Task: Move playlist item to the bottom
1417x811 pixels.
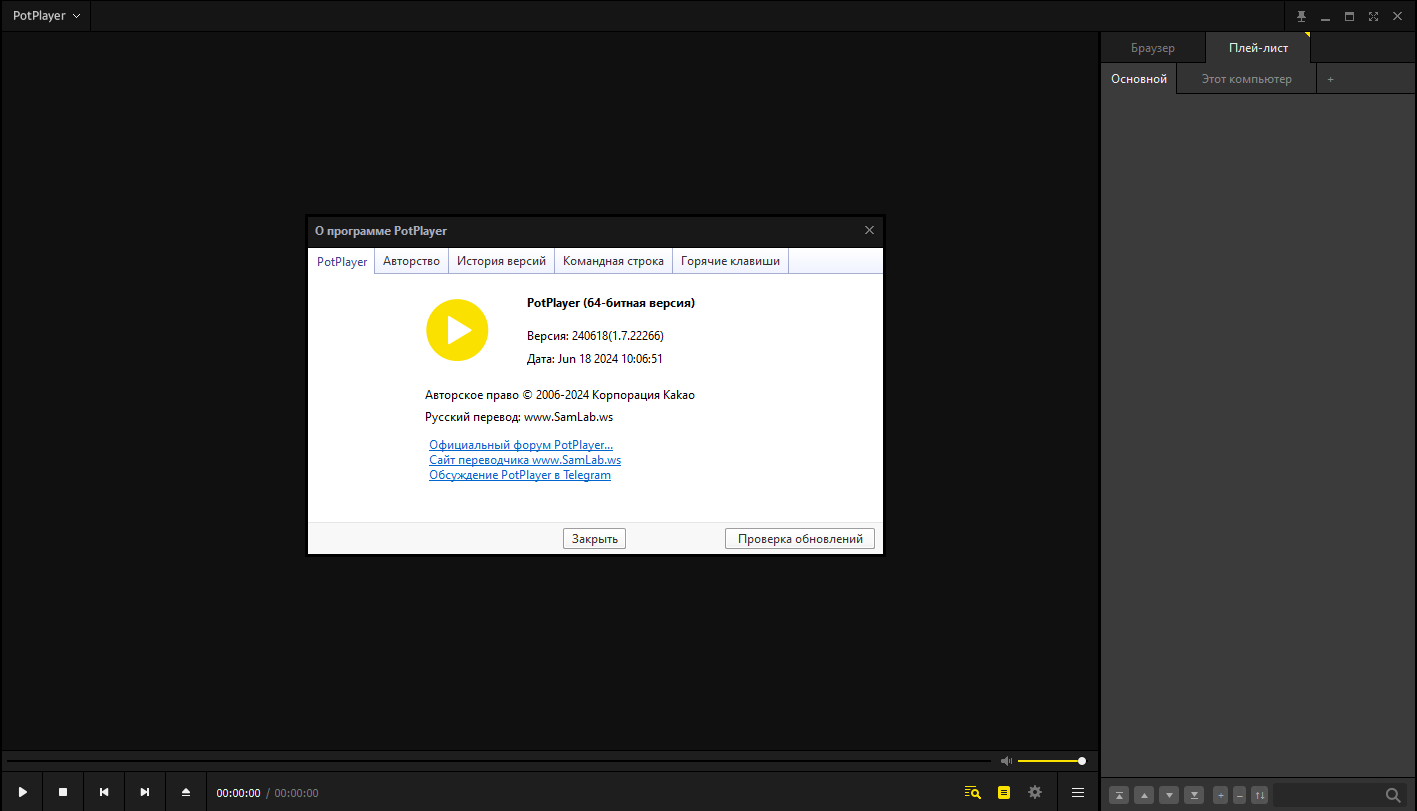Action: 1193,795
